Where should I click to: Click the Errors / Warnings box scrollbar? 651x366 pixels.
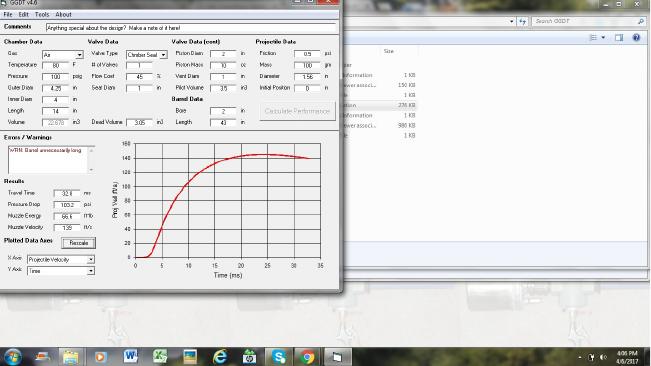pyautogui.click(x=91, y=160)
